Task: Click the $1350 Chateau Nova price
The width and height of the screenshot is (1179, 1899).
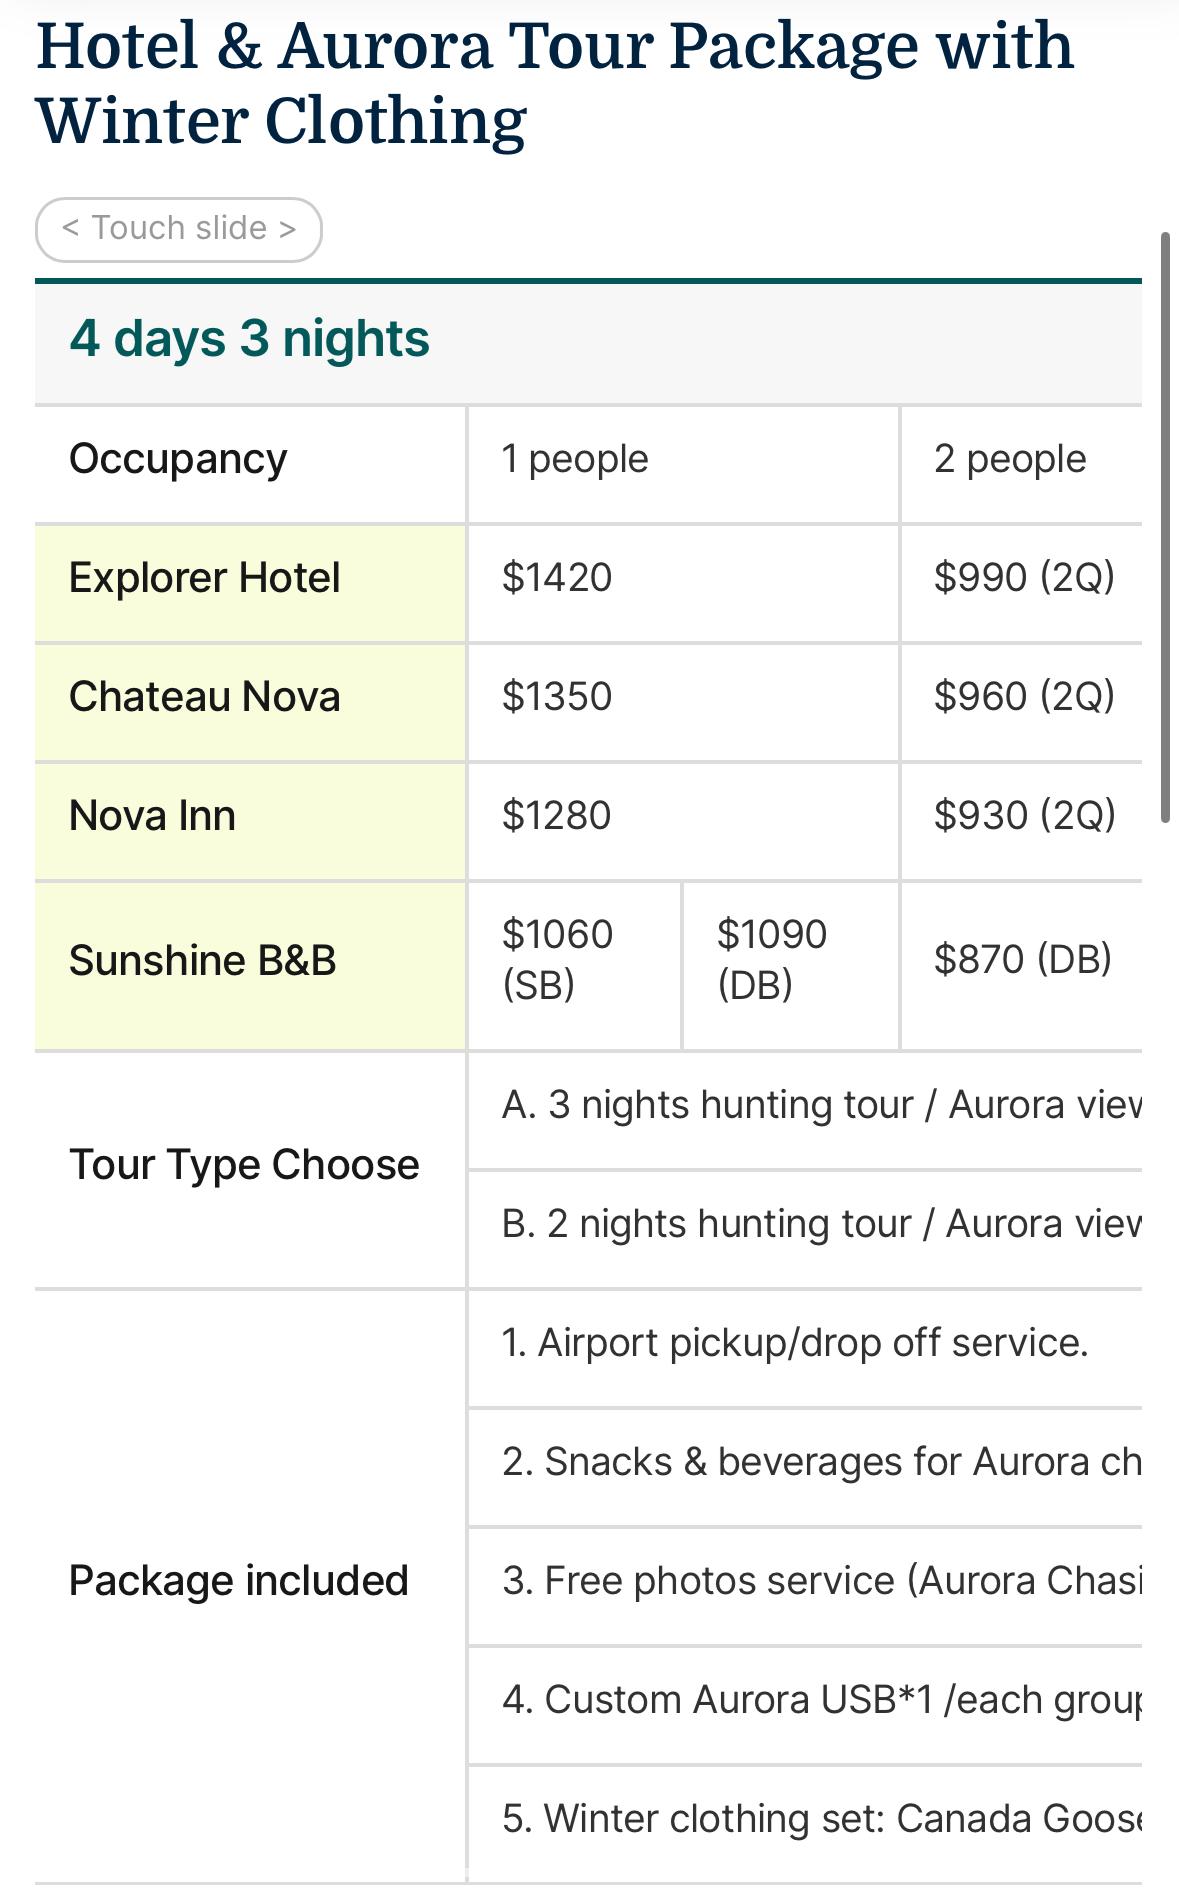Action: pos(557,697)
